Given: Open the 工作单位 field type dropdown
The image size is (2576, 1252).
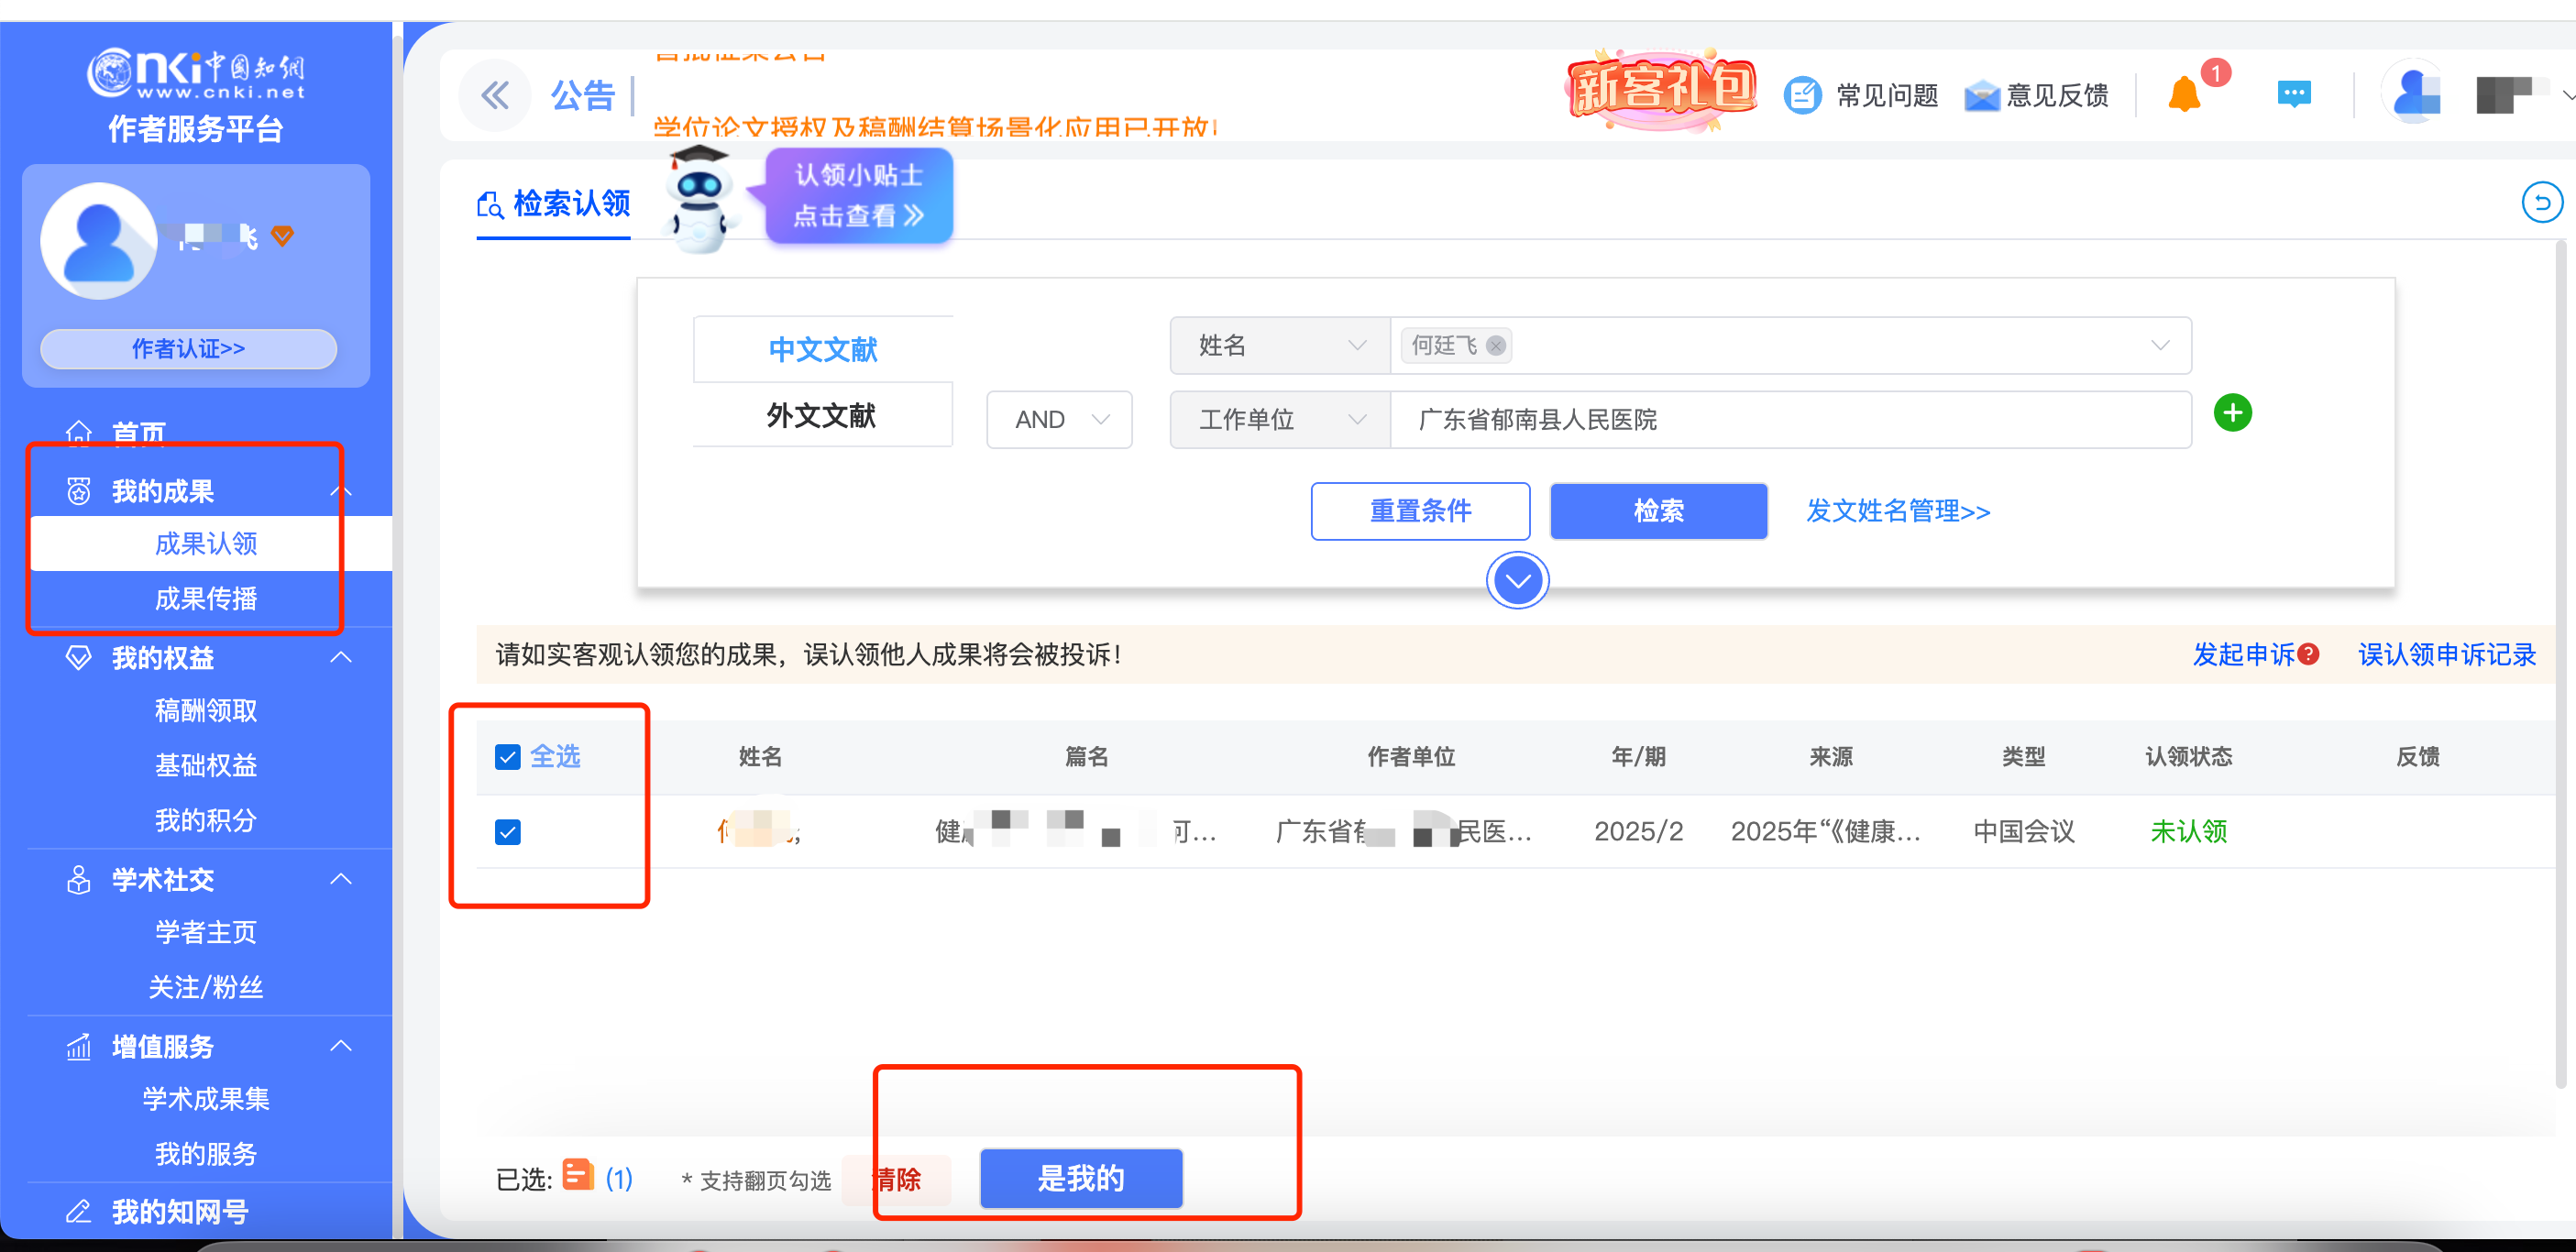Looking at the screenshot, I should click(1278, 419).
